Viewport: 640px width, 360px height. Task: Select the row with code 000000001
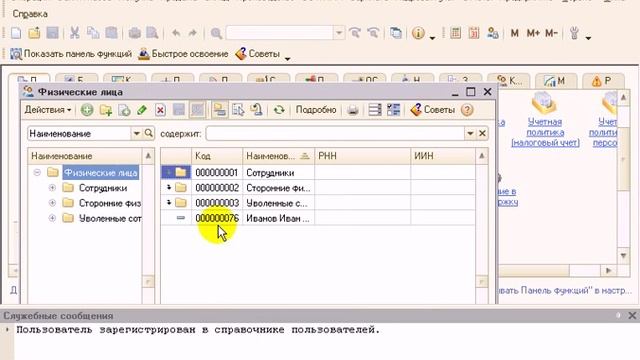pos(318,173)
